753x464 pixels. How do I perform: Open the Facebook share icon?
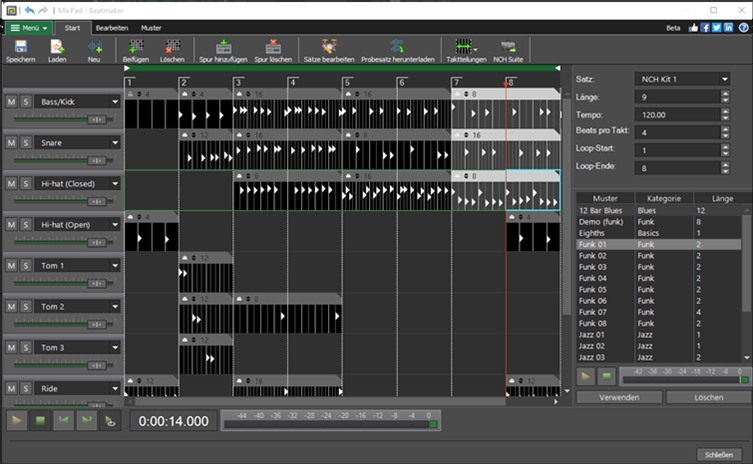tap(705, 28)
